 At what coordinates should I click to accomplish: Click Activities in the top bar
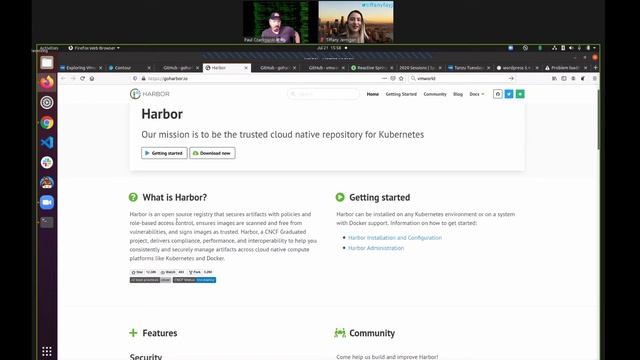pyautogui.click(x=49, y=48)
